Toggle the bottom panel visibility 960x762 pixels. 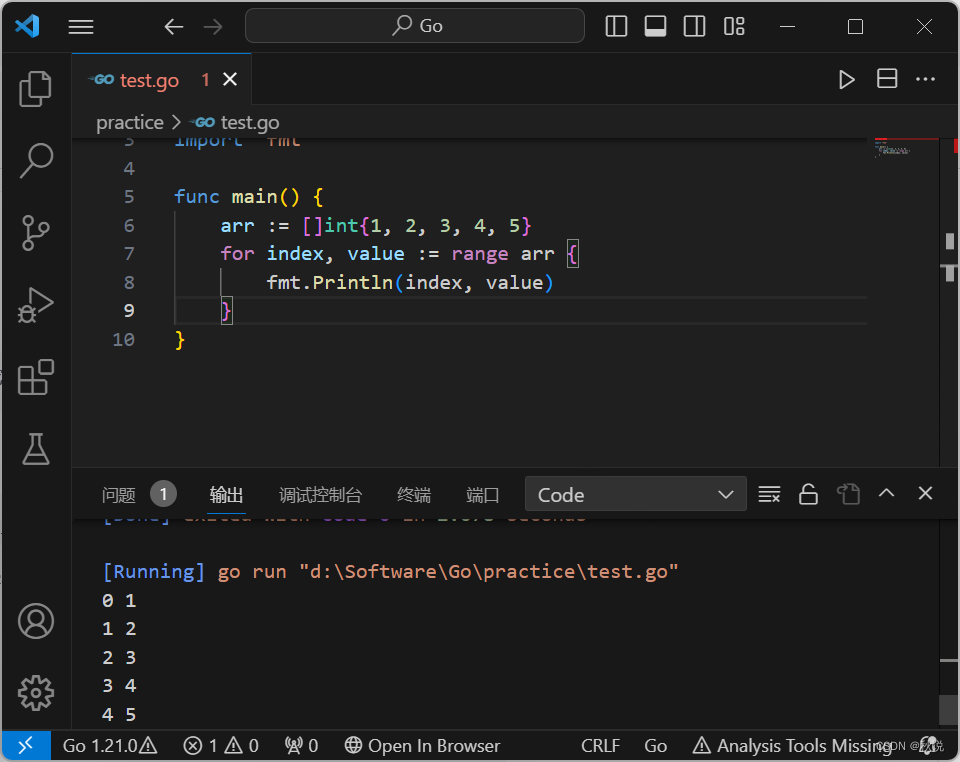(x=655, y=26)
